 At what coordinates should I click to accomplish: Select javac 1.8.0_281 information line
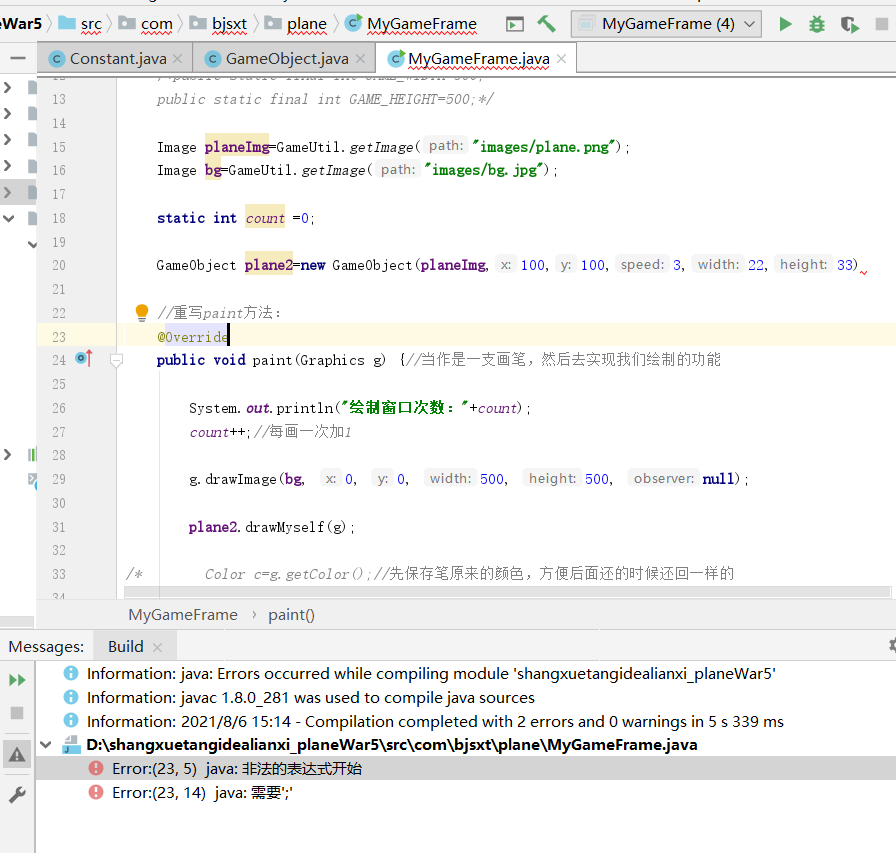(310, 698)
